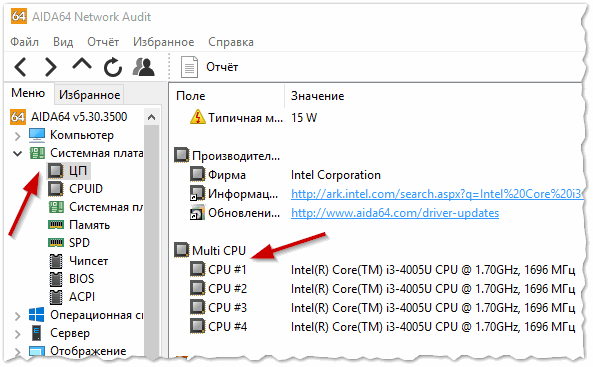Click the tree panel scroll-up arrow
The height and width of the screenshot is (367, 593).
click(x=151, y=117)
